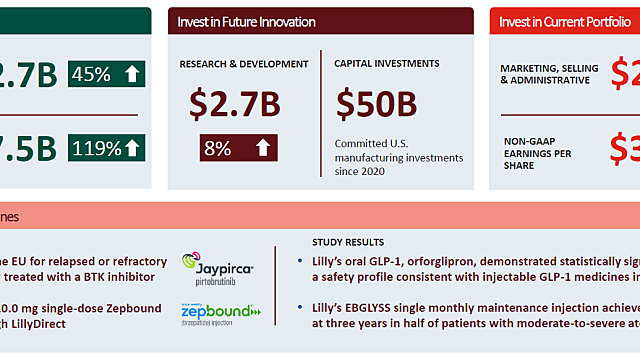Click the Marketing, Selling & Administrative label
The height and width of the screenshot is (360, 640).
(549, 74)
